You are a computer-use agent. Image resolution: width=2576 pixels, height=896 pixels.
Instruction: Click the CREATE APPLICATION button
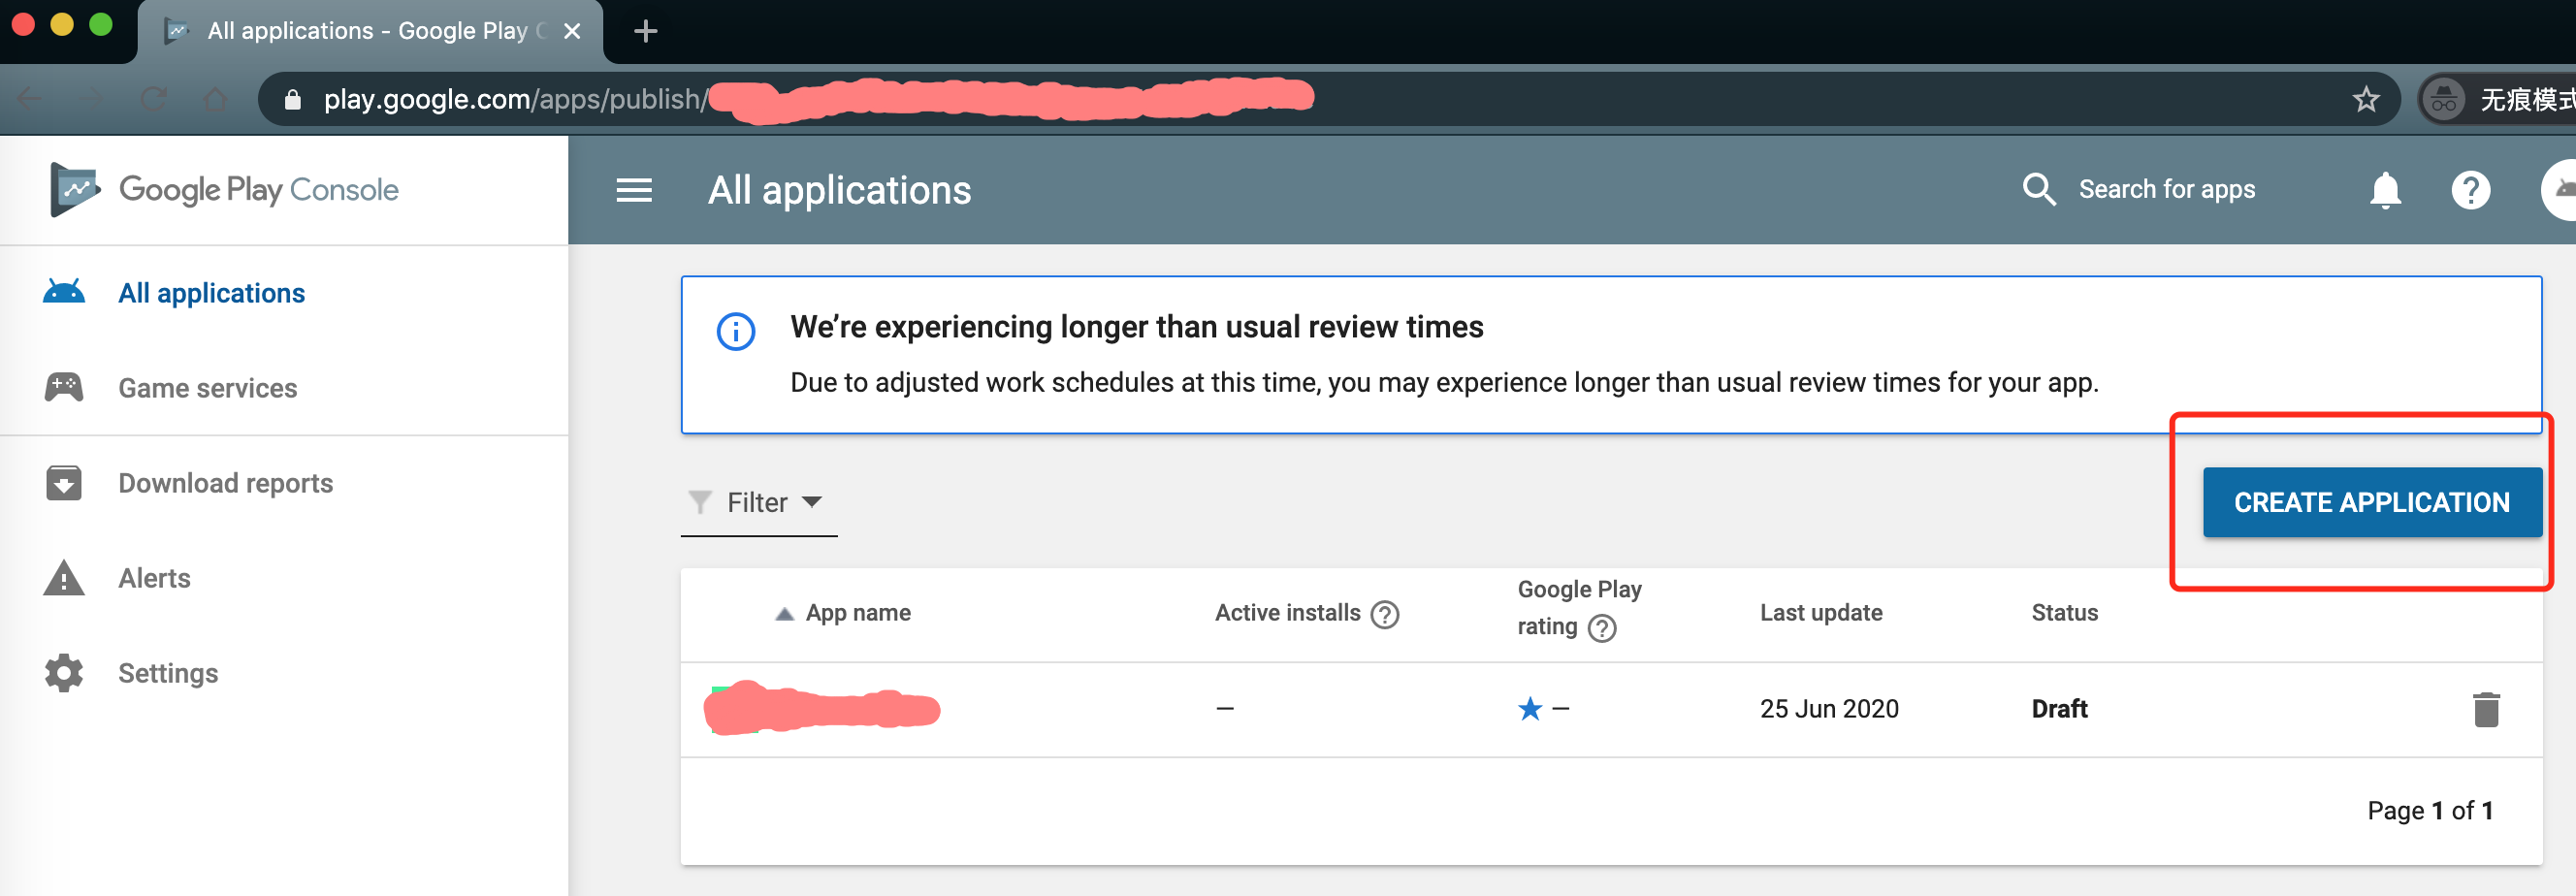[2371, 502]
